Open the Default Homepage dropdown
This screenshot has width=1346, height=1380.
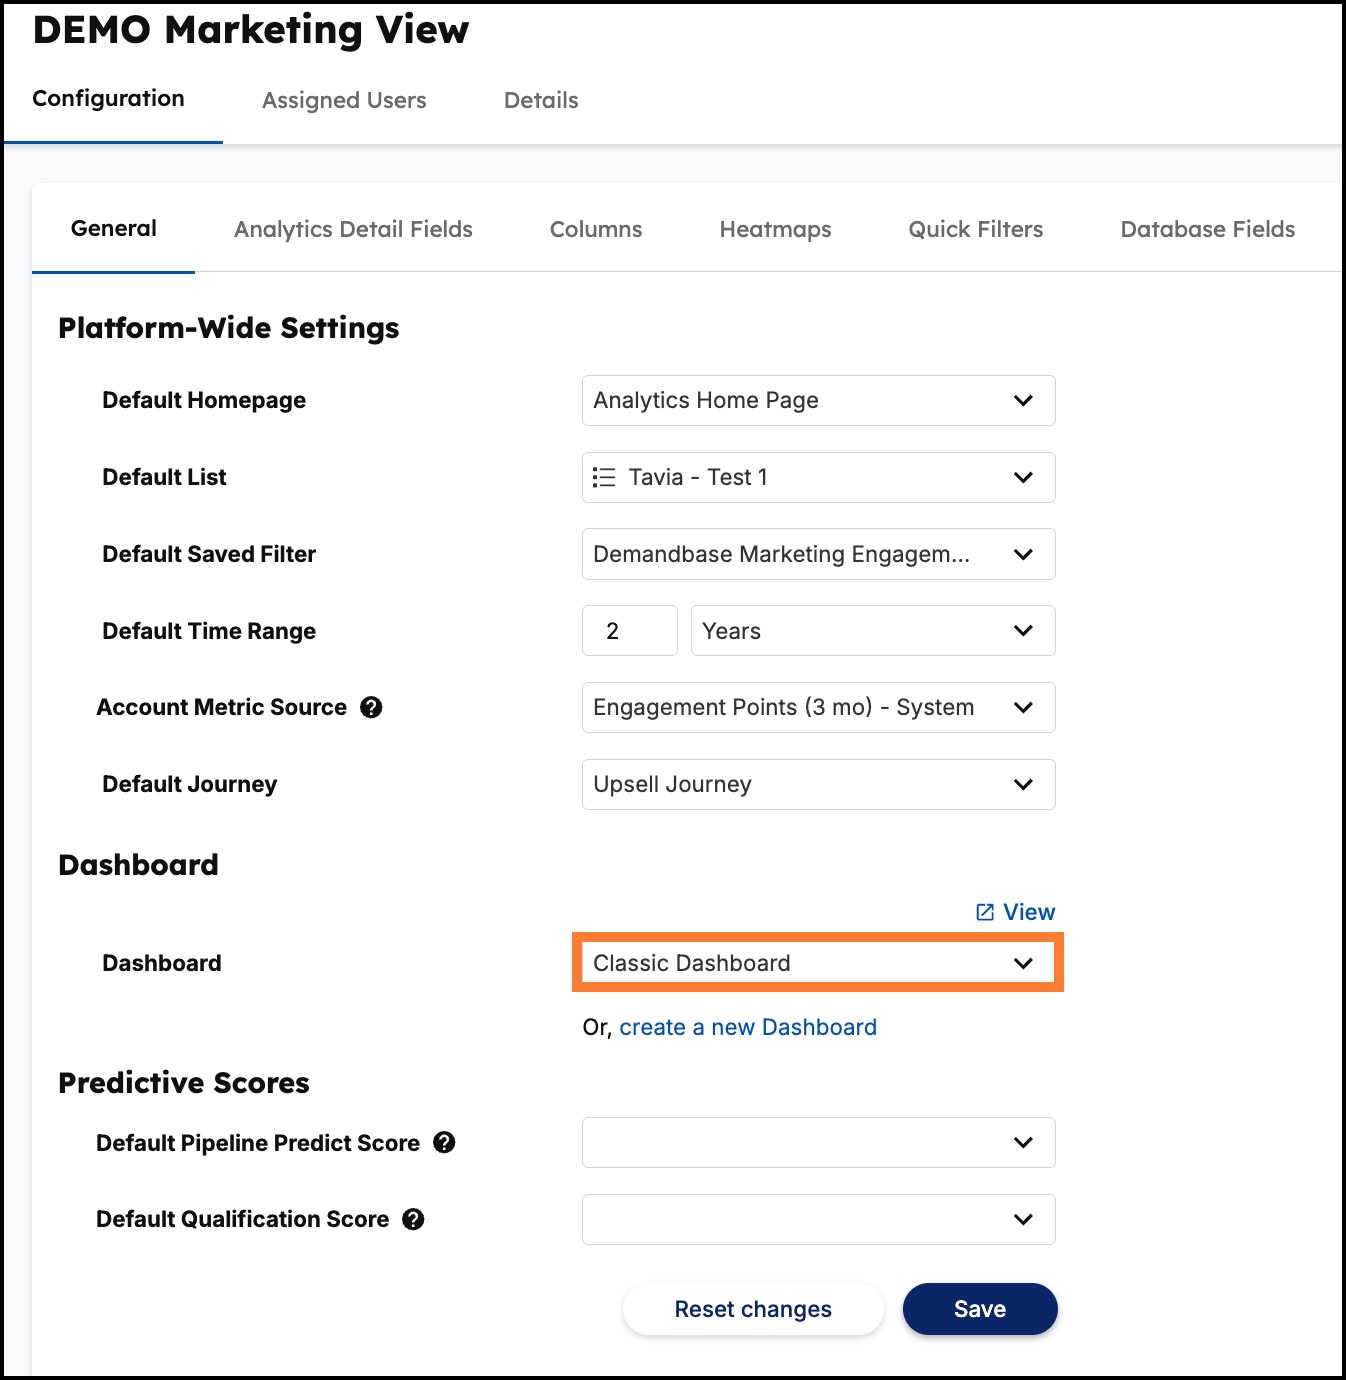[818, 400]
